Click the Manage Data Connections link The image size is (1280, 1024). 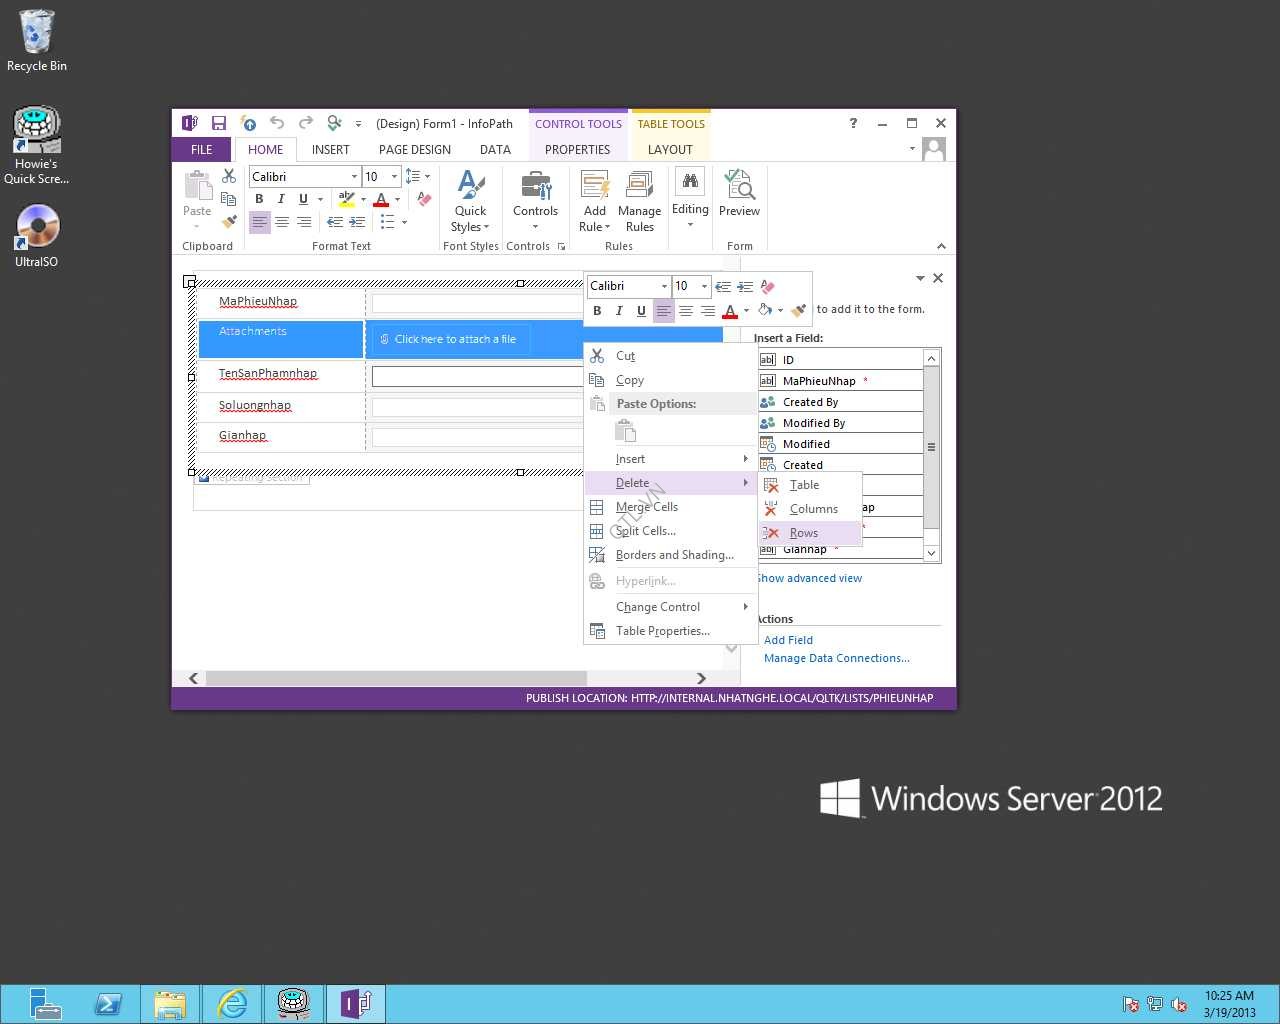[836, 658]
